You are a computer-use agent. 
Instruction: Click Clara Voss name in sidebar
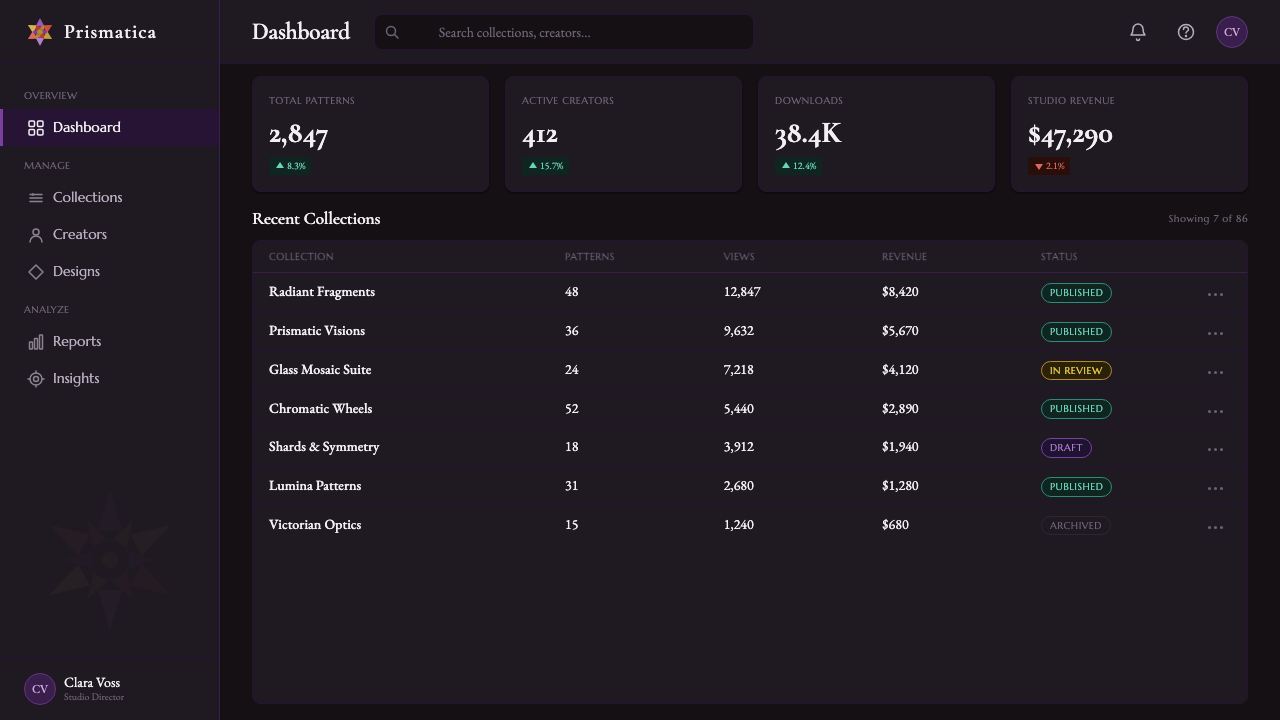point(92,683)
